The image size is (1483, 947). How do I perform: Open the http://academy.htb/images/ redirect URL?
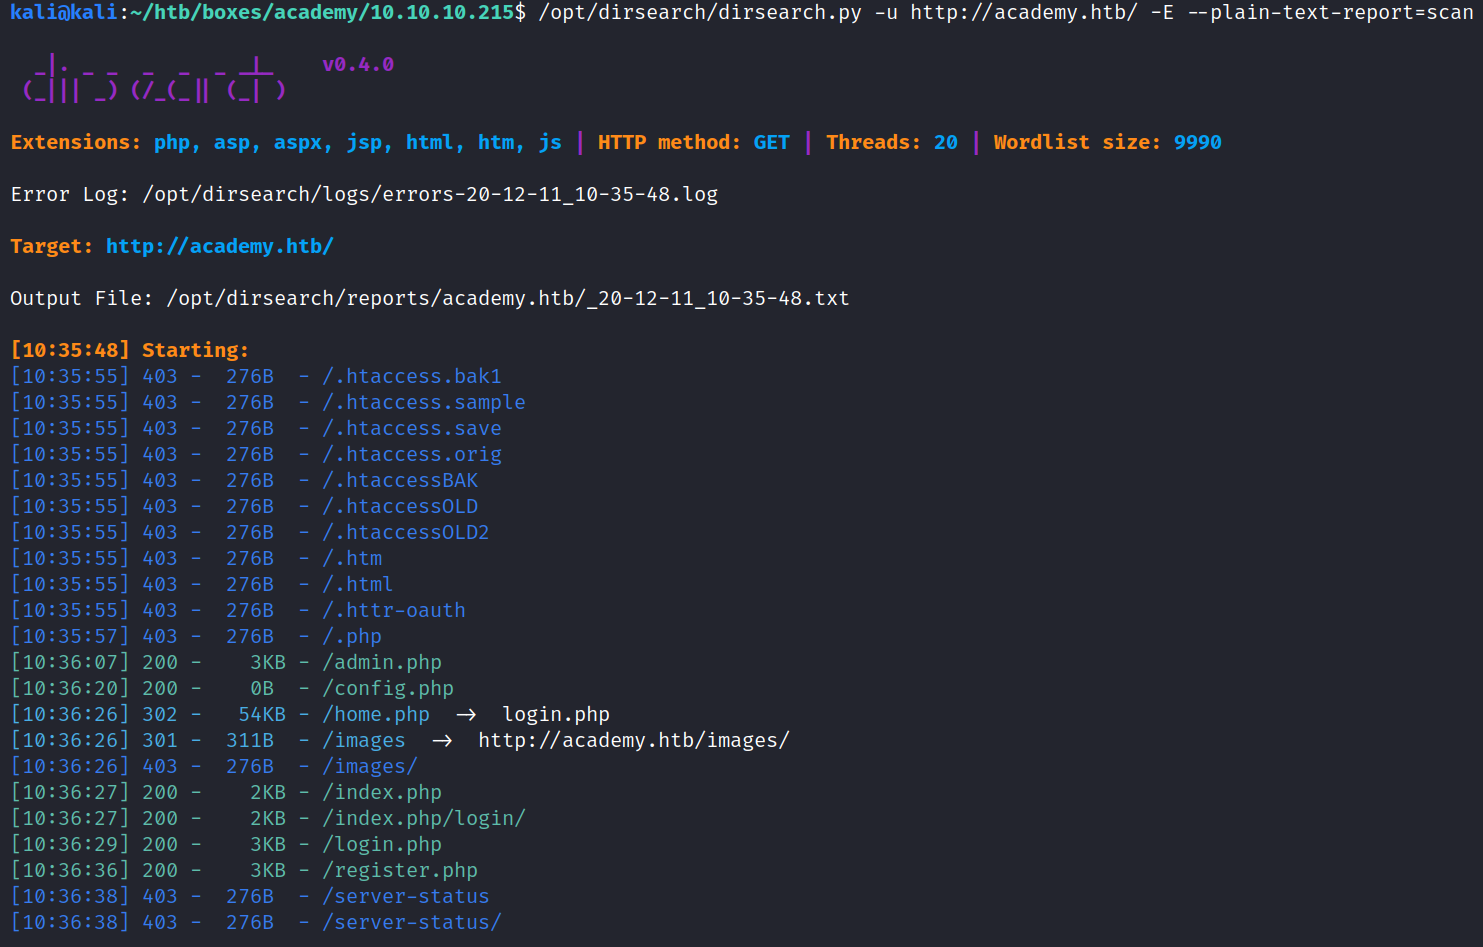(x=633, y=740)
